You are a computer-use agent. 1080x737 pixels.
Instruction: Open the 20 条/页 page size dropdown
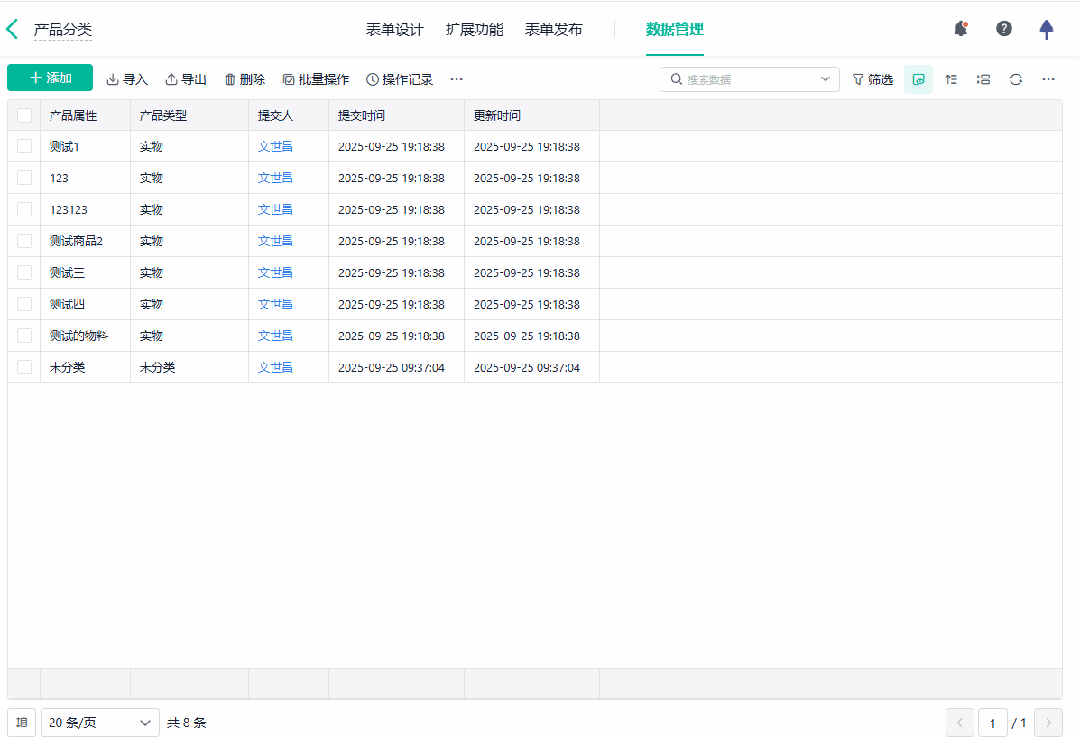(100, 723)
